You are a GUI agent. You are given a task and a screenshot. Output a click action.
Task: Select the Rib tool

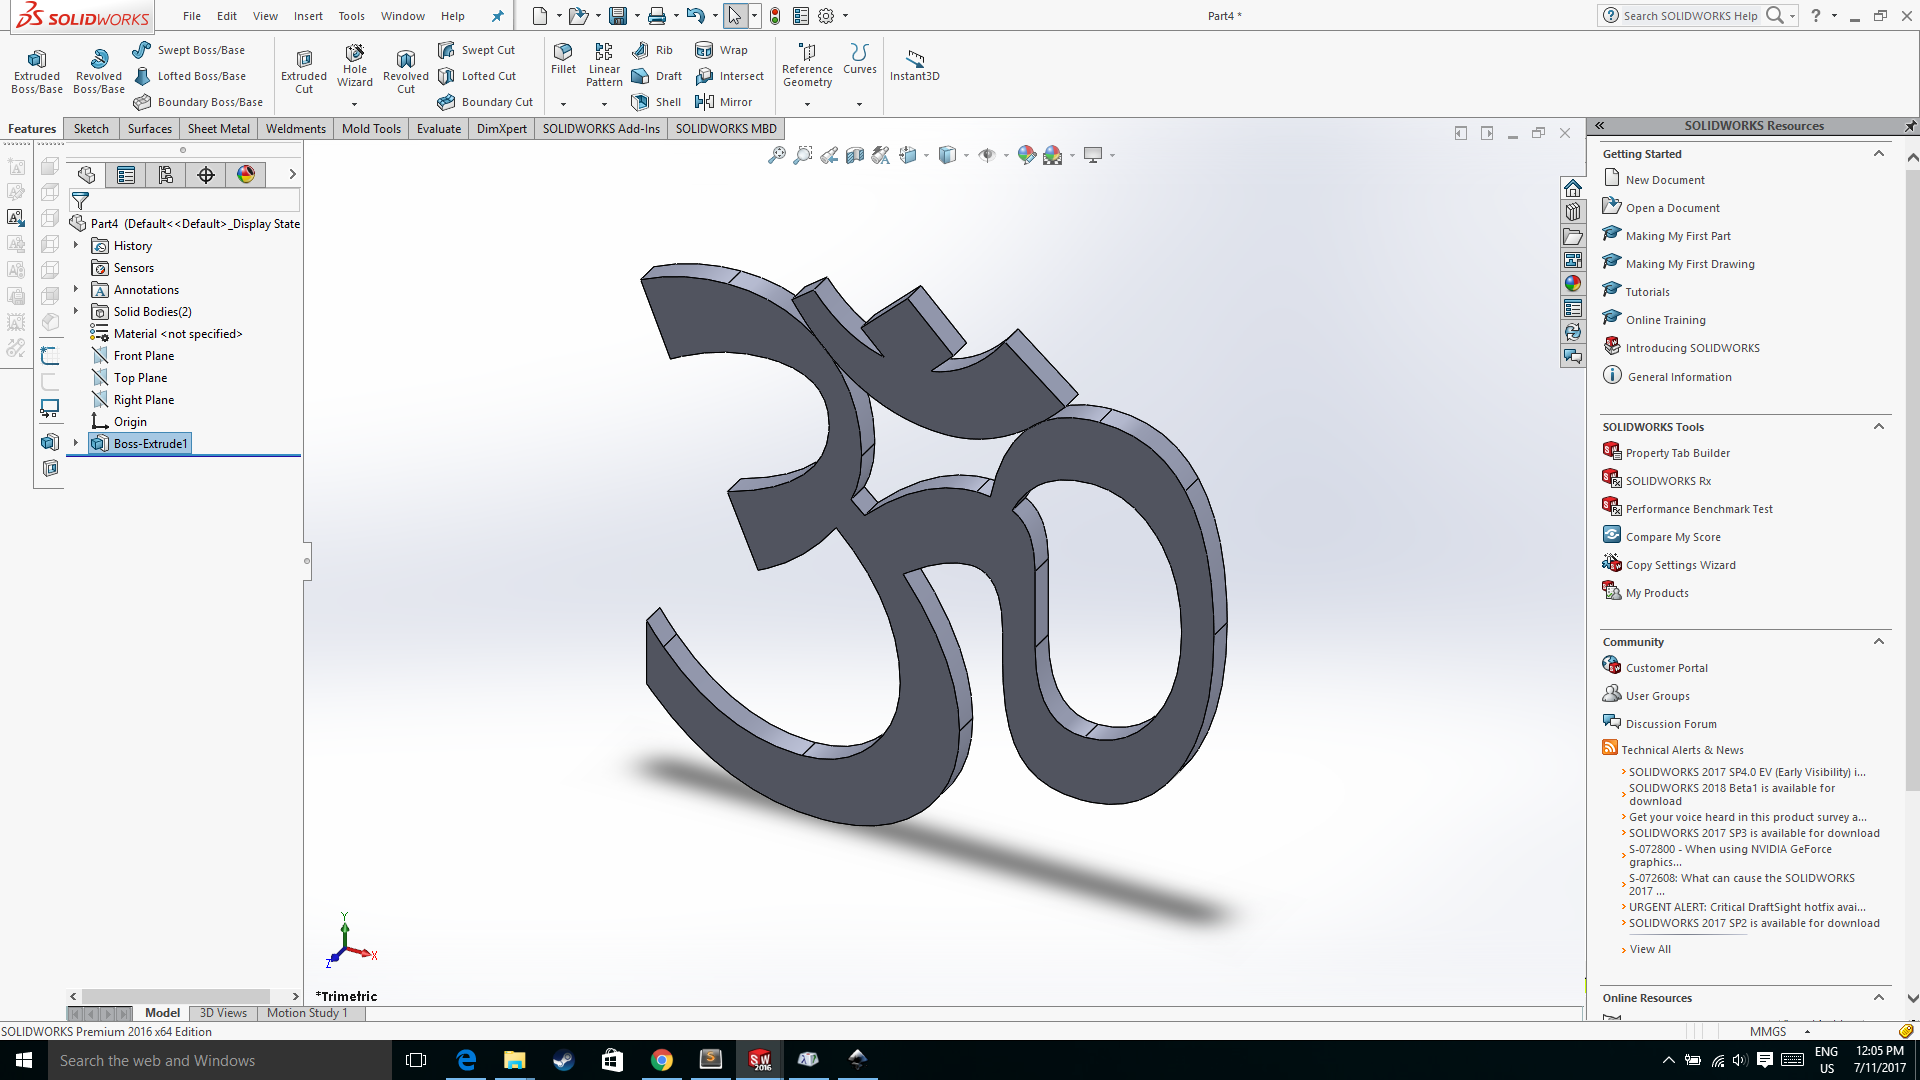click(x=652, y=50)
